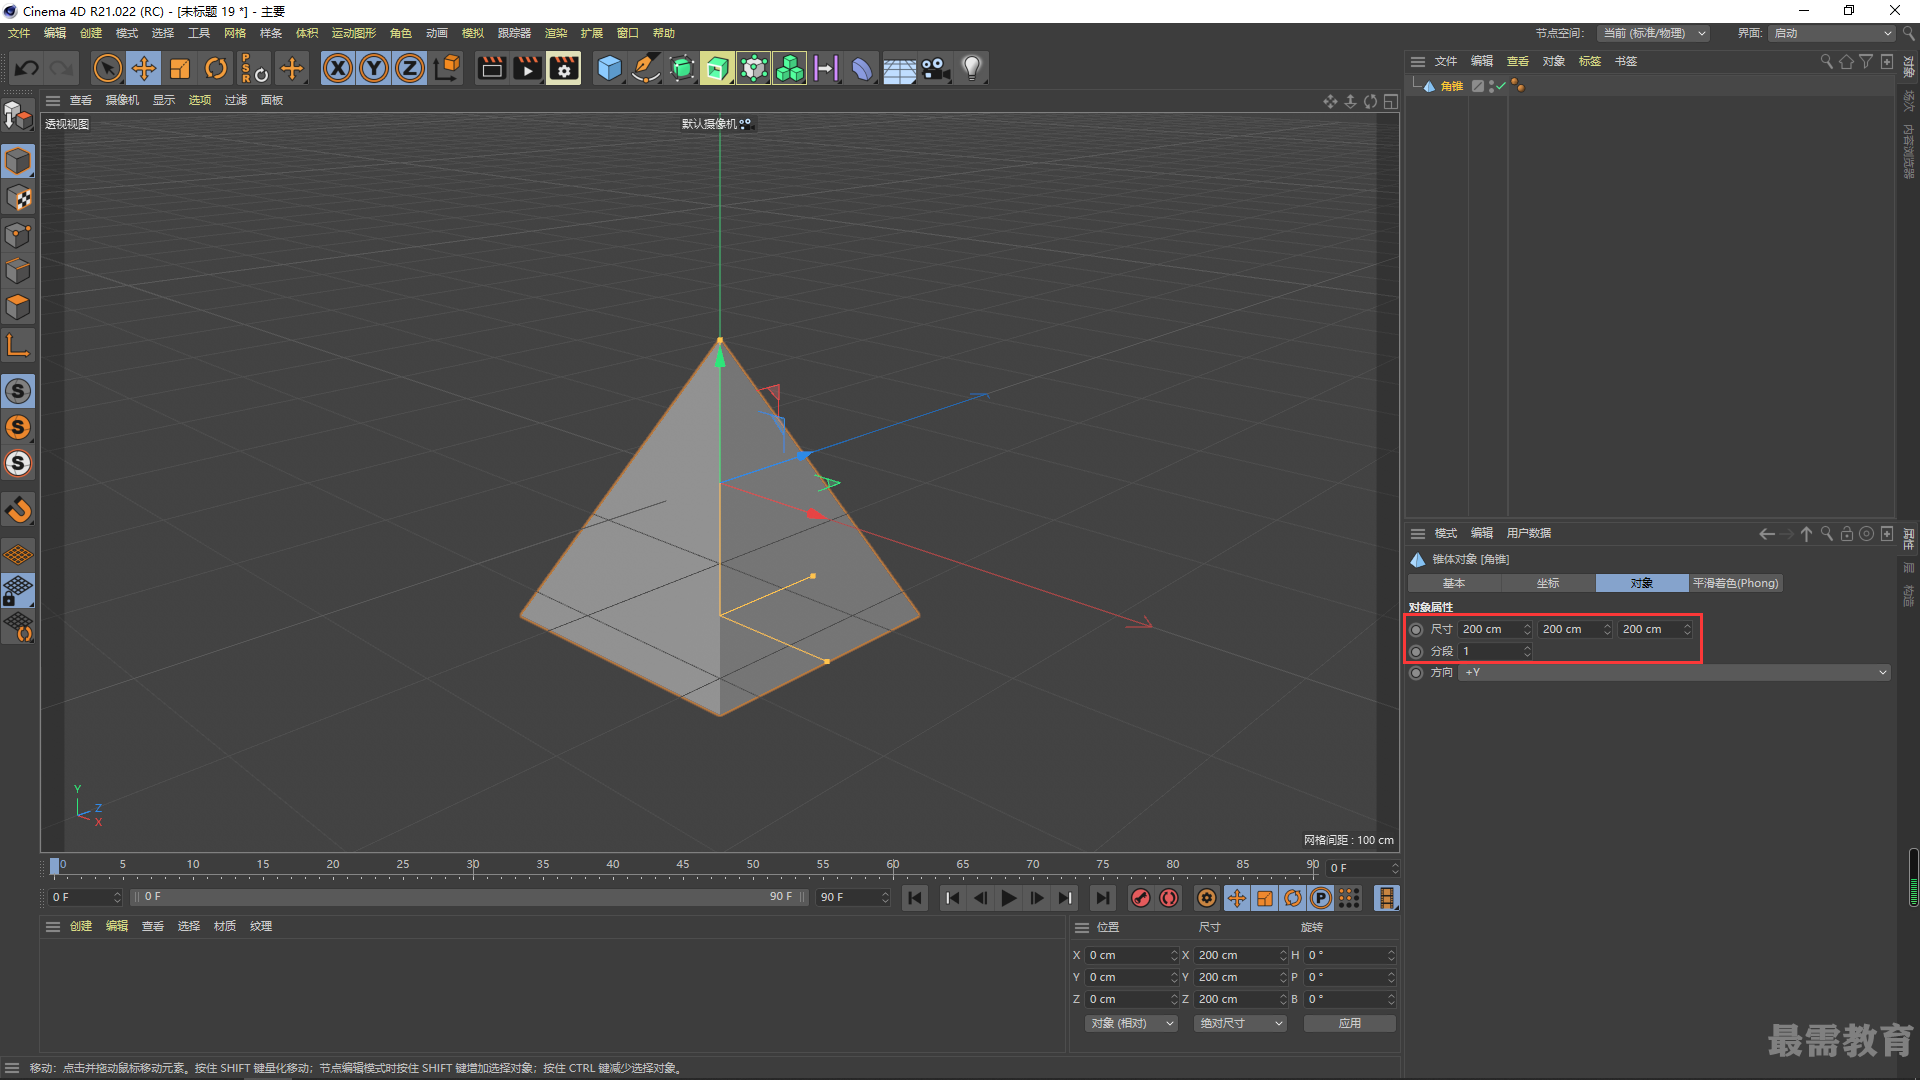1920x1080 pixels.
Task: Click the position X stepper arrows
Action: click(x=1174, y=955)
